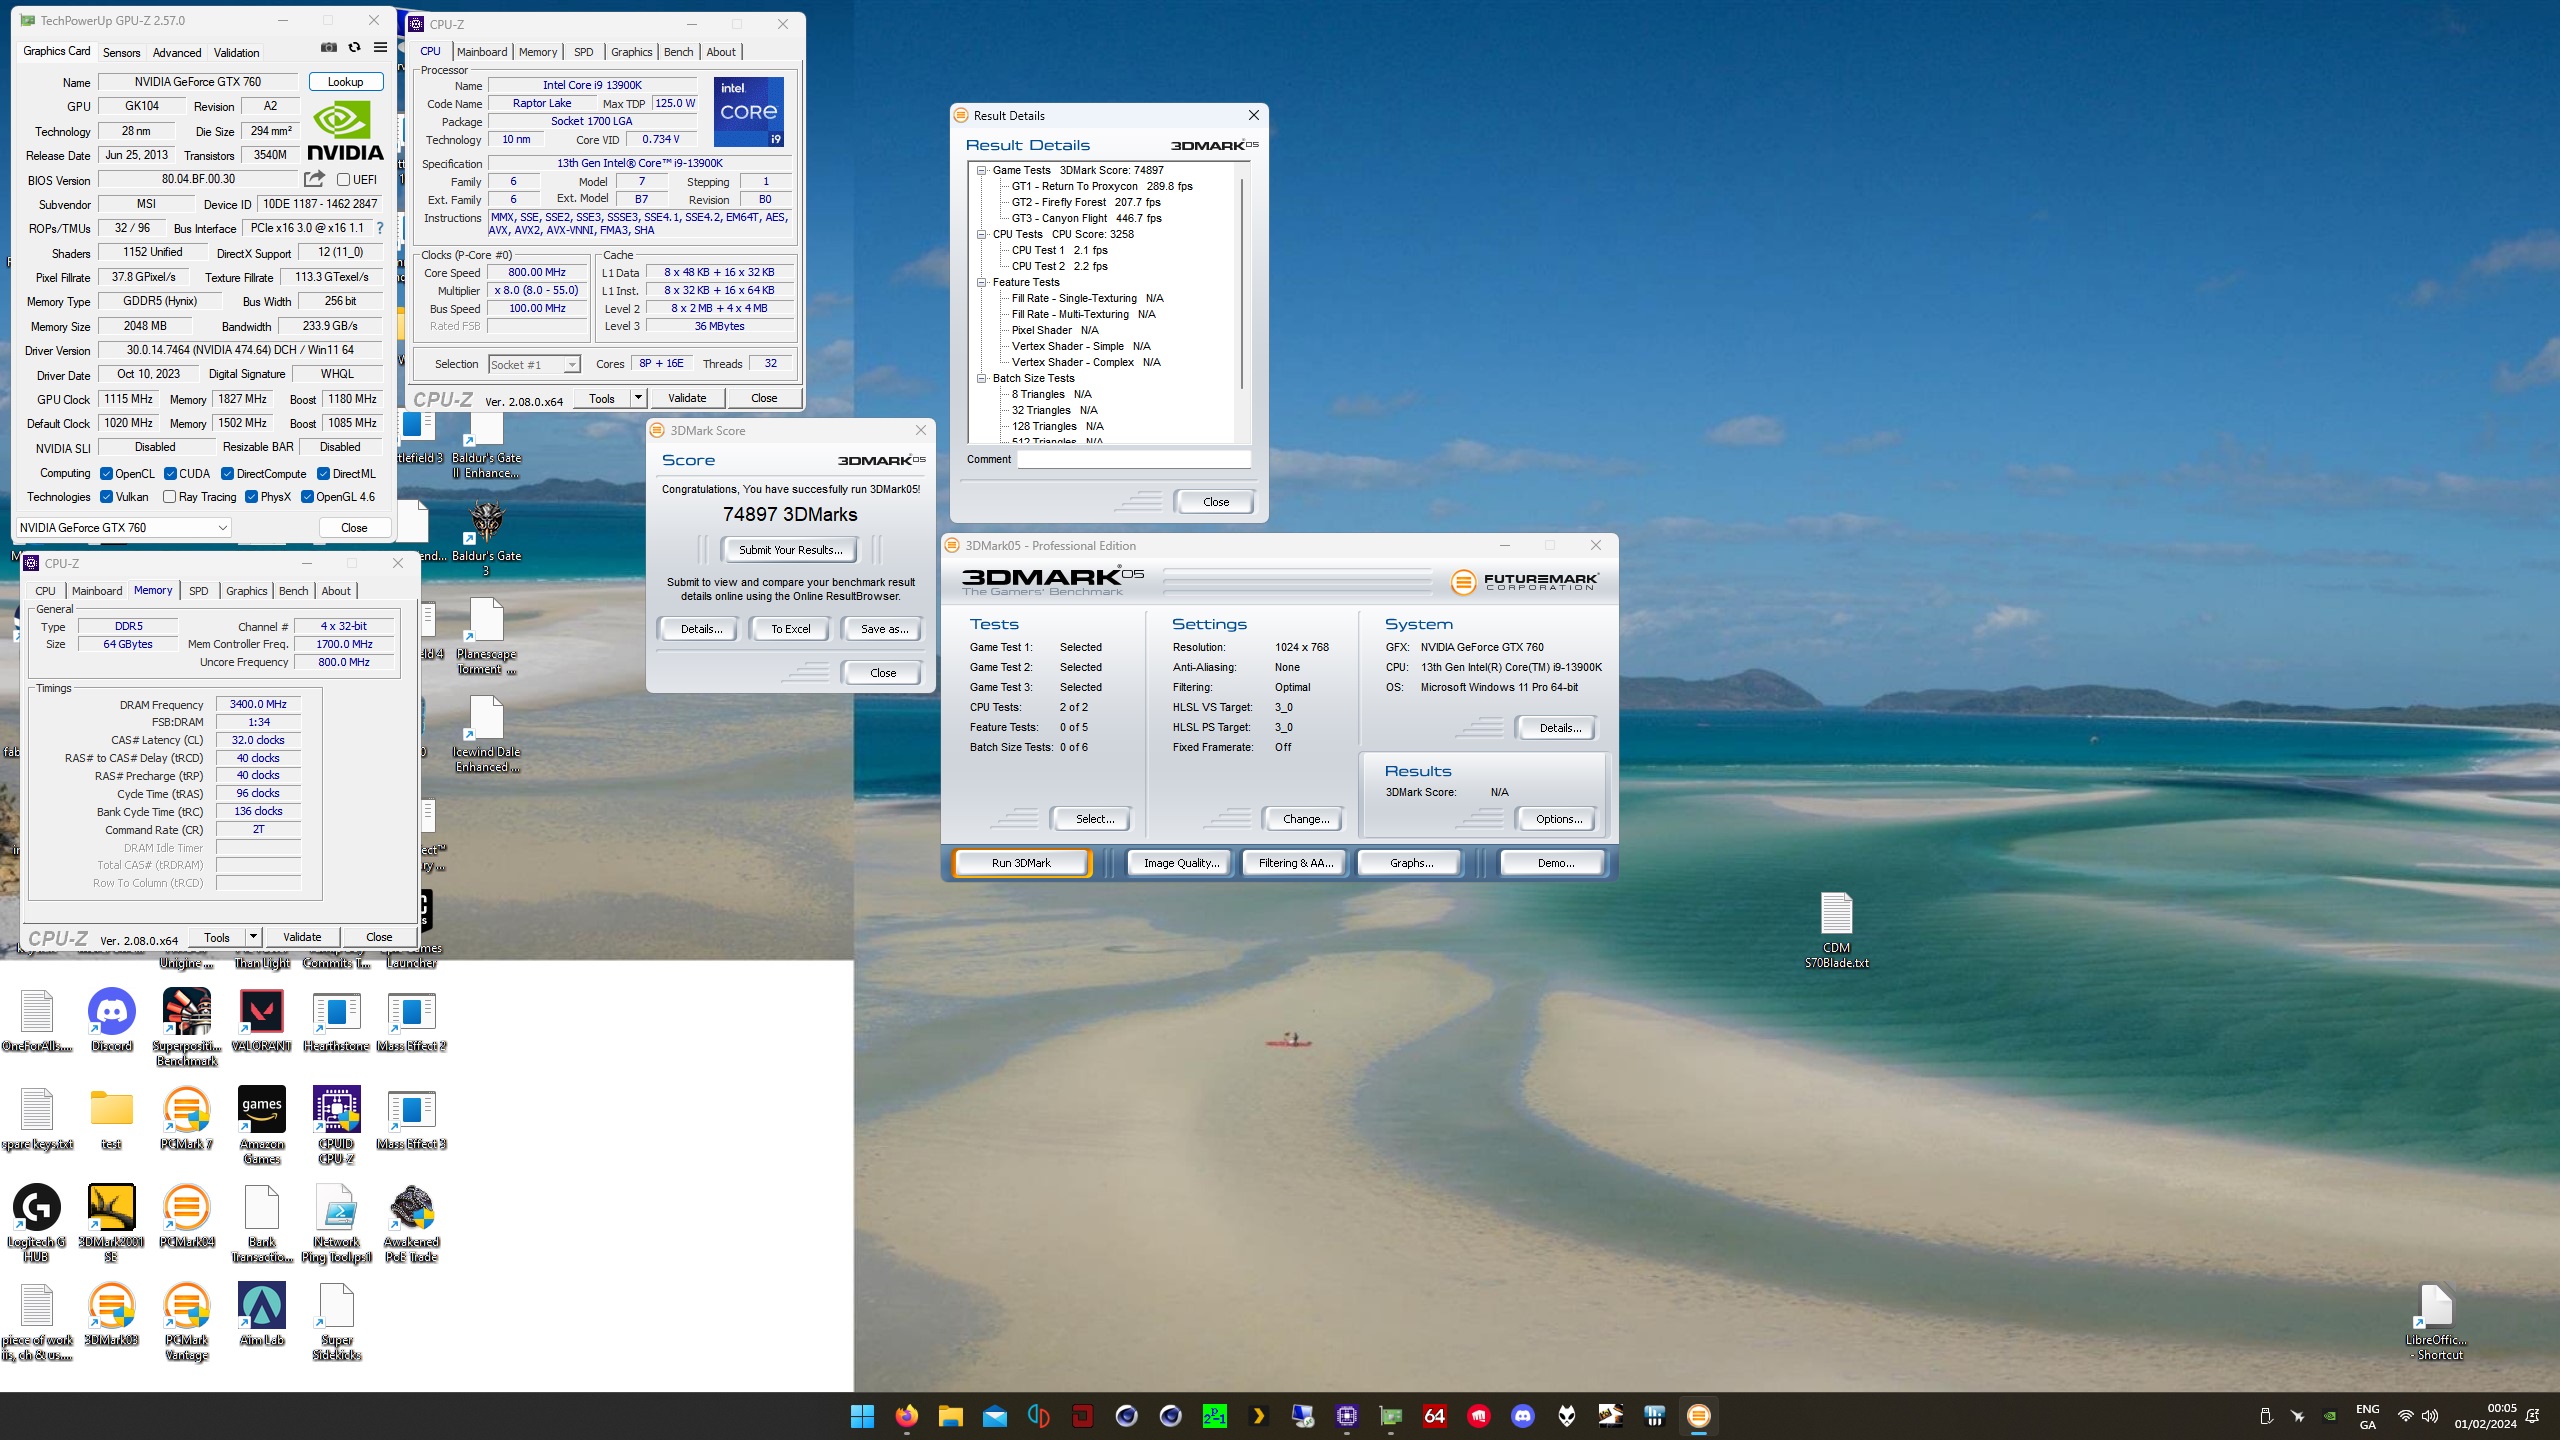Toggle the PhysX checkbox
The image size is (2560, 1440).
(251, 497)
